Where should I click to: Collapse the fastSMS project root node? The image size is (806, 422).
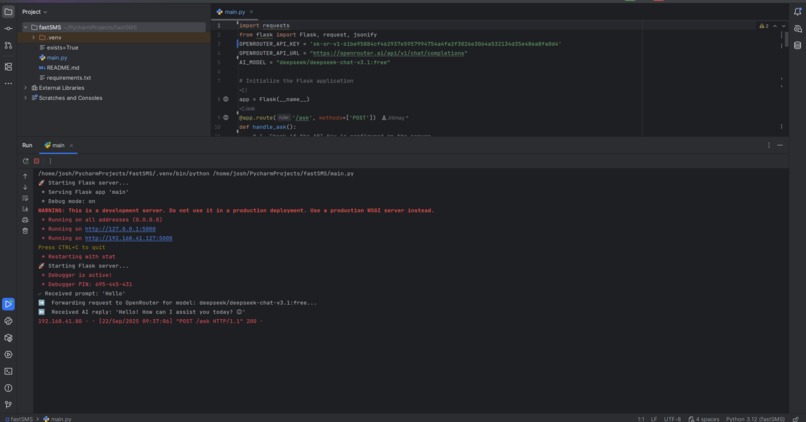pos(25,27)
